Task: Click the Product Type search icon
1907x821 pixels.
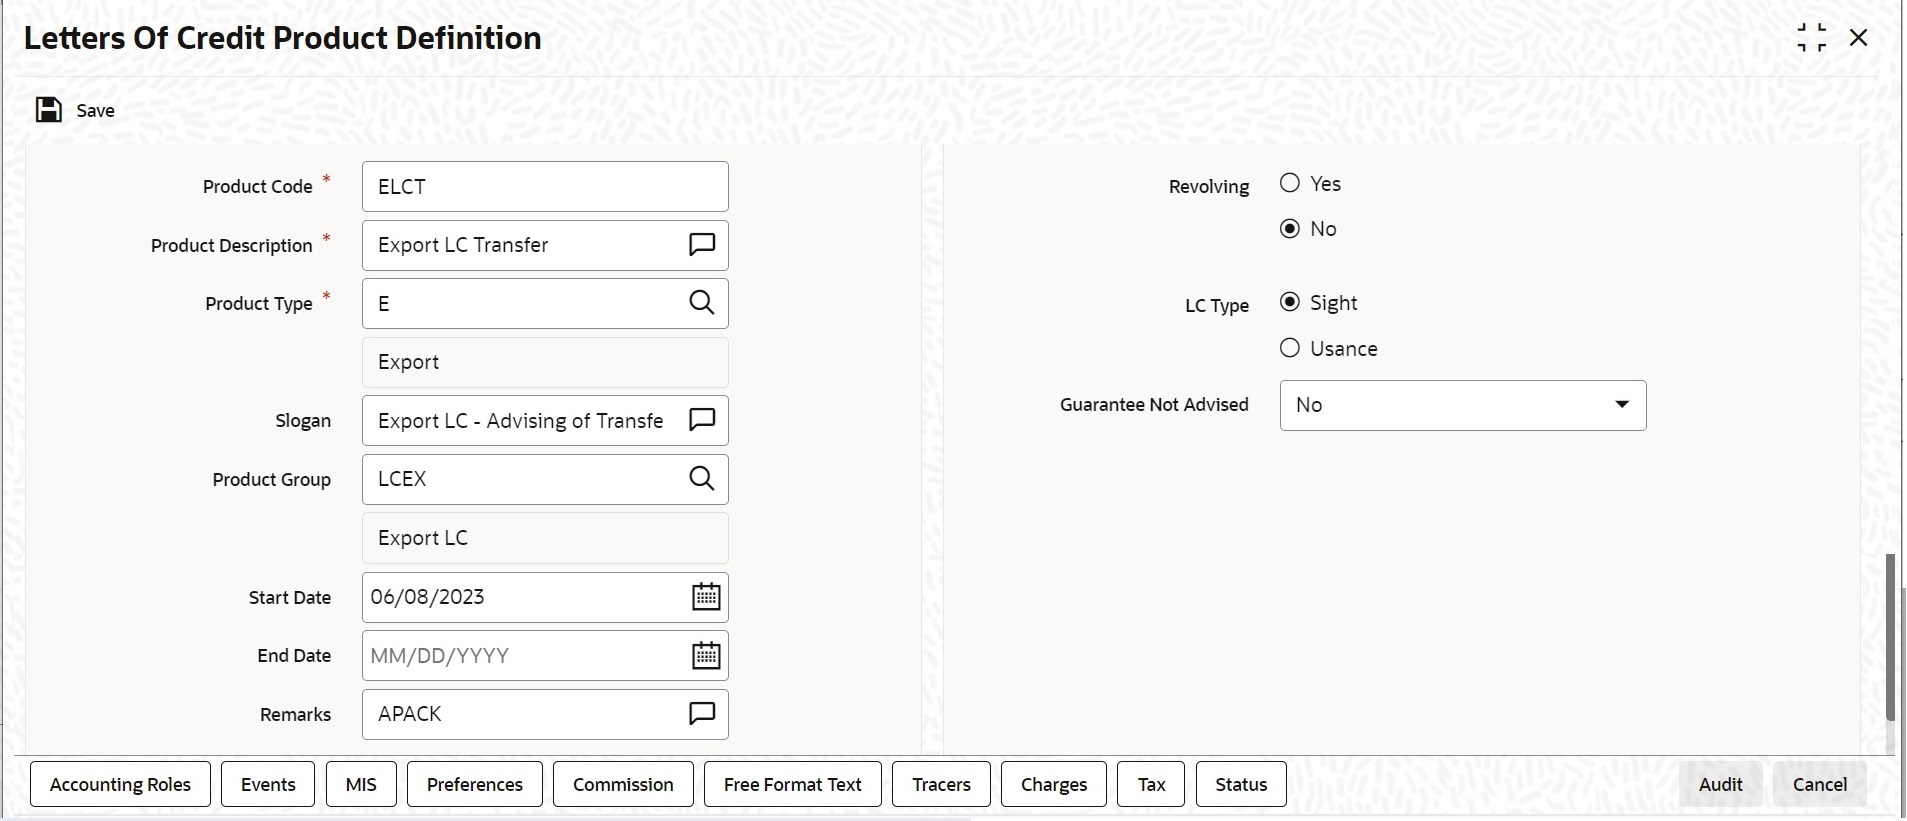Action: coord(702,303)
